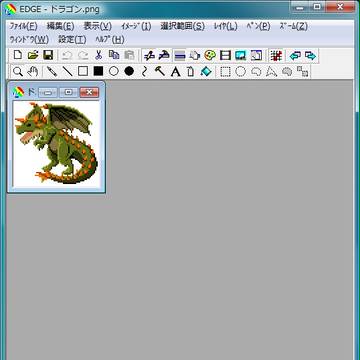This screenshot has height=360, width=360.
Task: Open the ペン(P) menu
Action: 258,26
